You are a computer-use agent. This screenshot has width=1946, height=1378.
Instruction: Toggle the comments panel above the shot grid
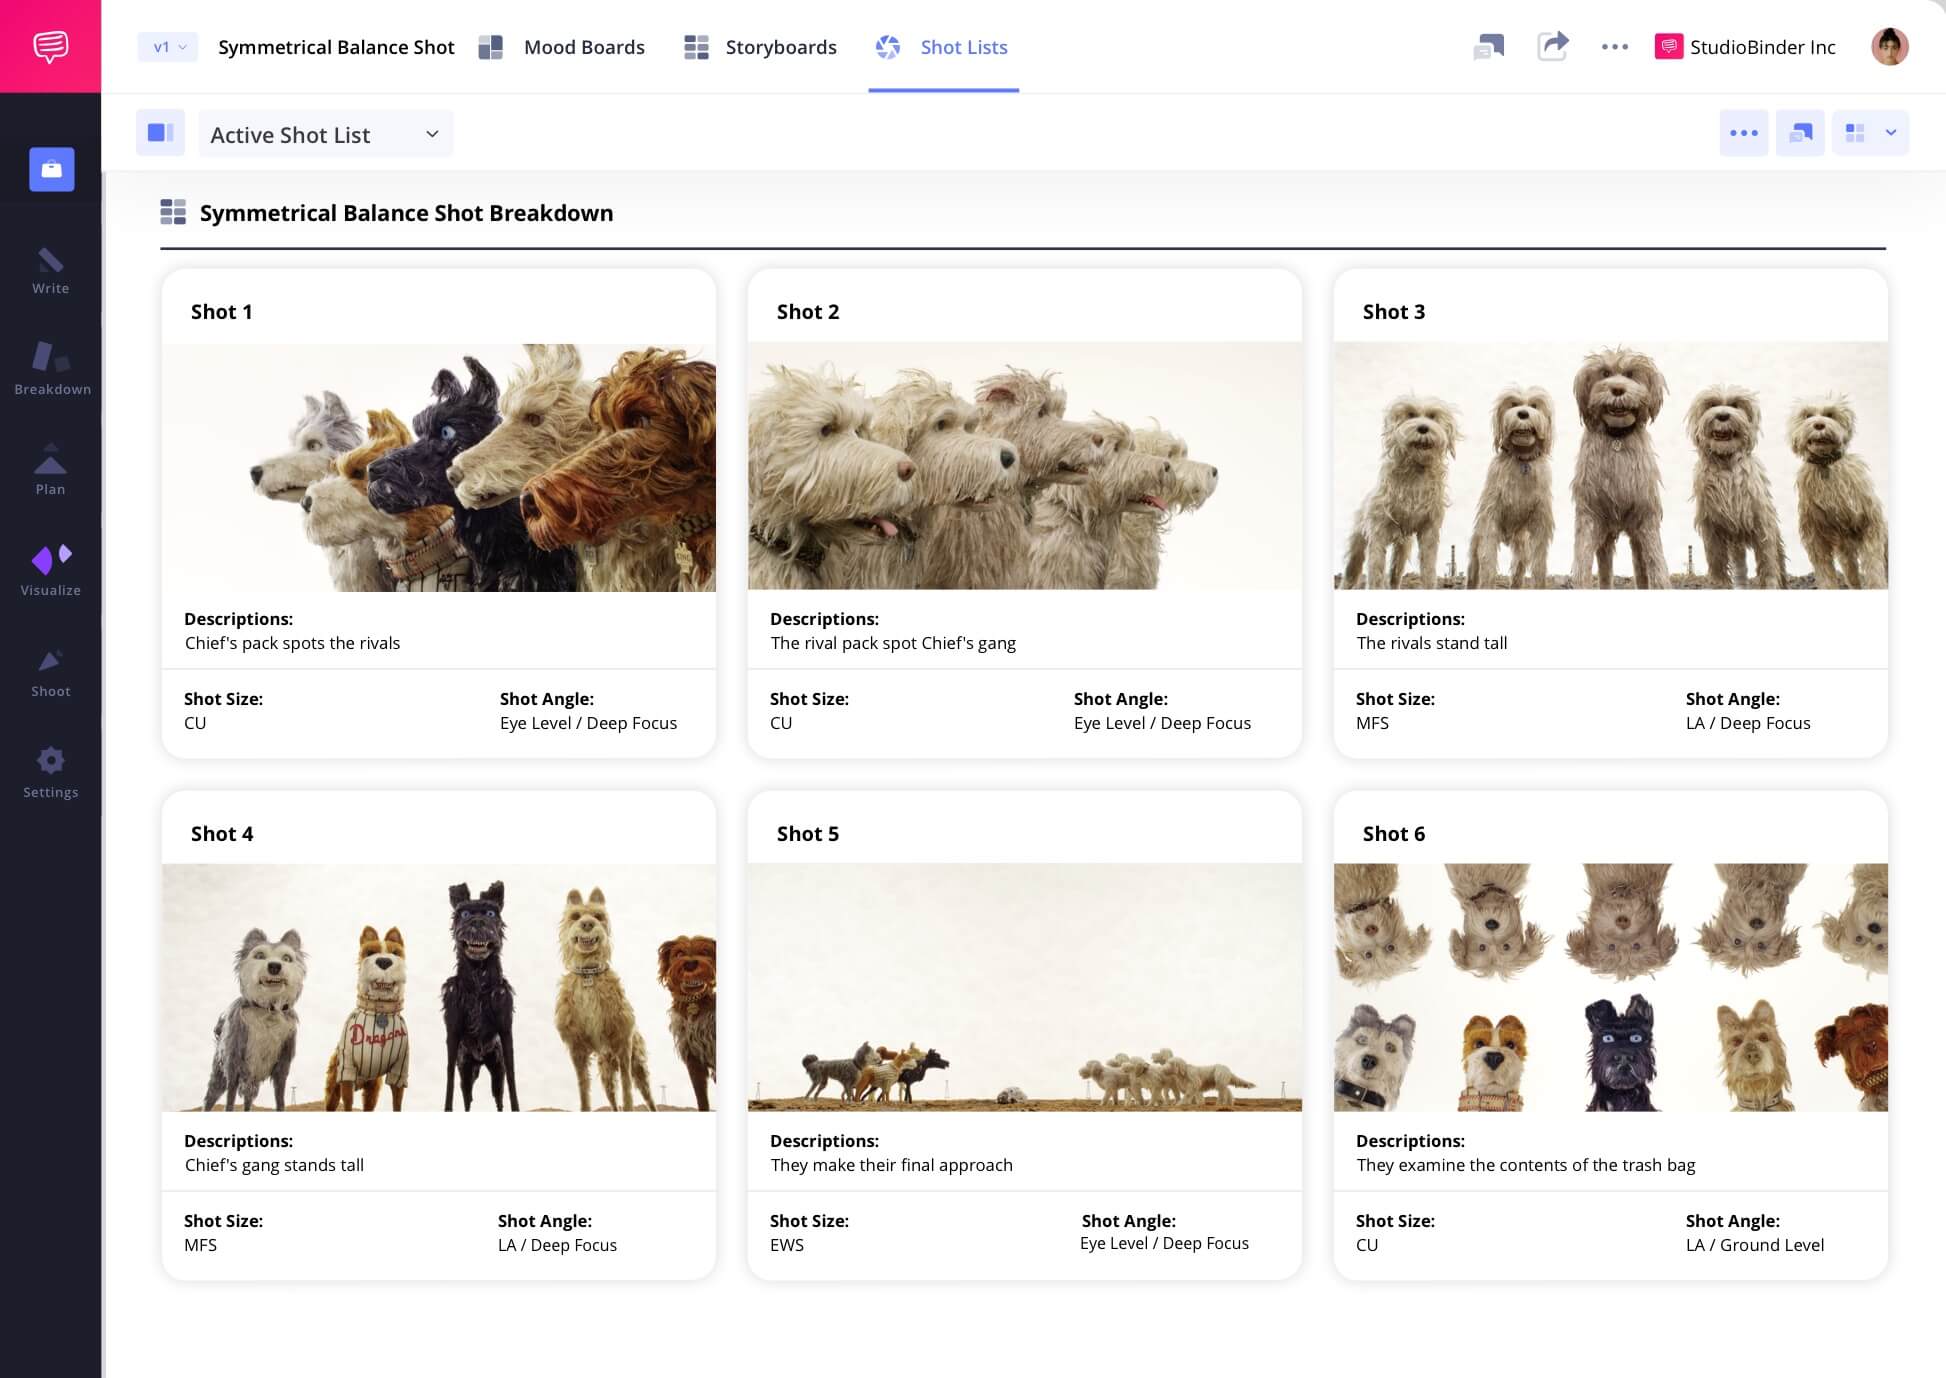click(1800, 132)
